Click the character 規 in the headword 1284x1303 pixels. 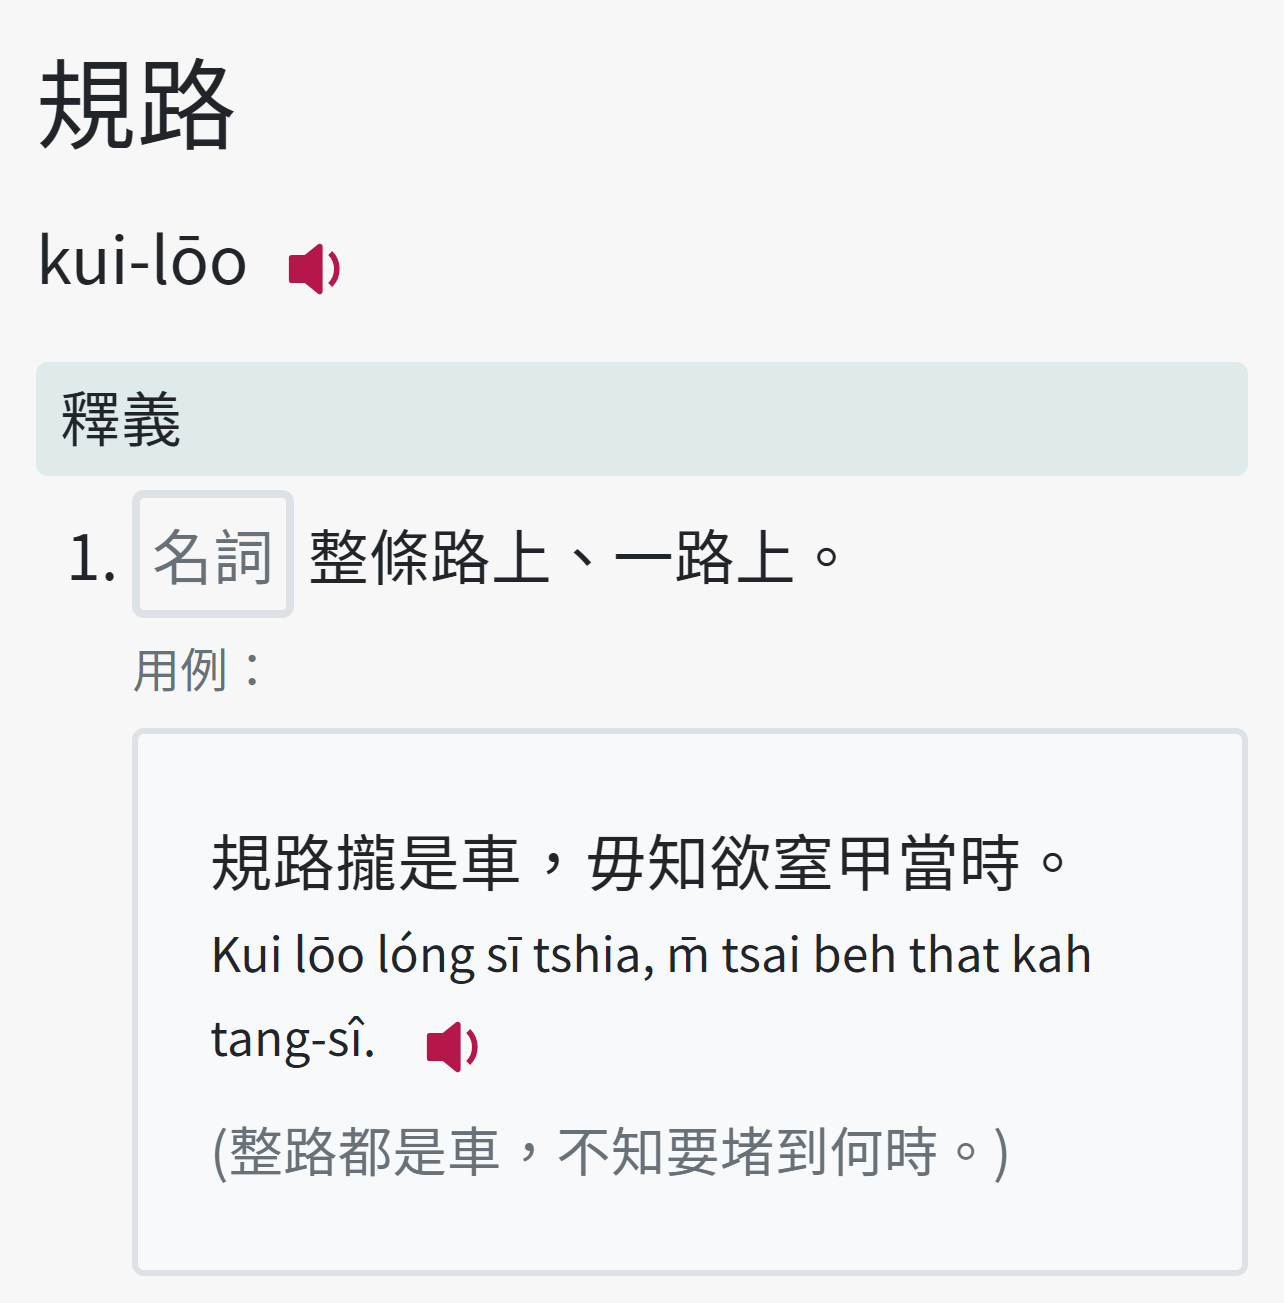[x=87, y=105]
